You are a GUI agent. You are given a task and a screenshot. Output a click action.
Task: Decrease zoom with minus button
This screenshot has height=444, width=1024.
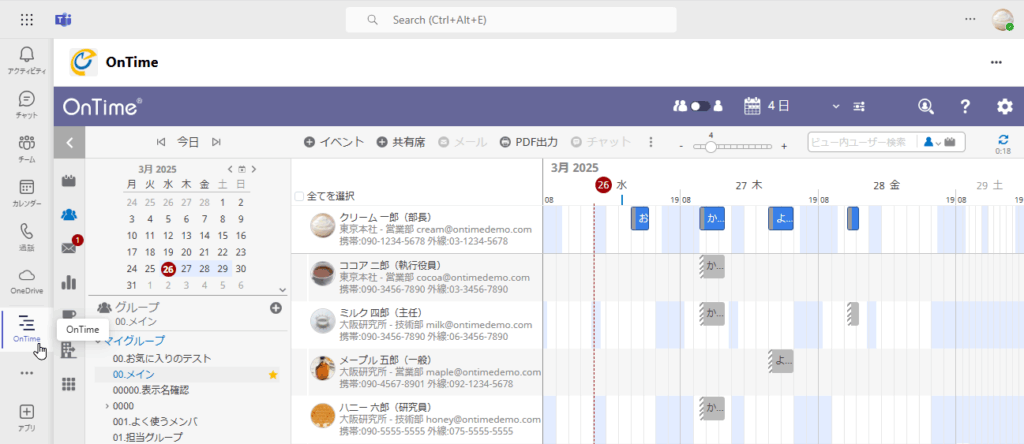tap(681, 146)
